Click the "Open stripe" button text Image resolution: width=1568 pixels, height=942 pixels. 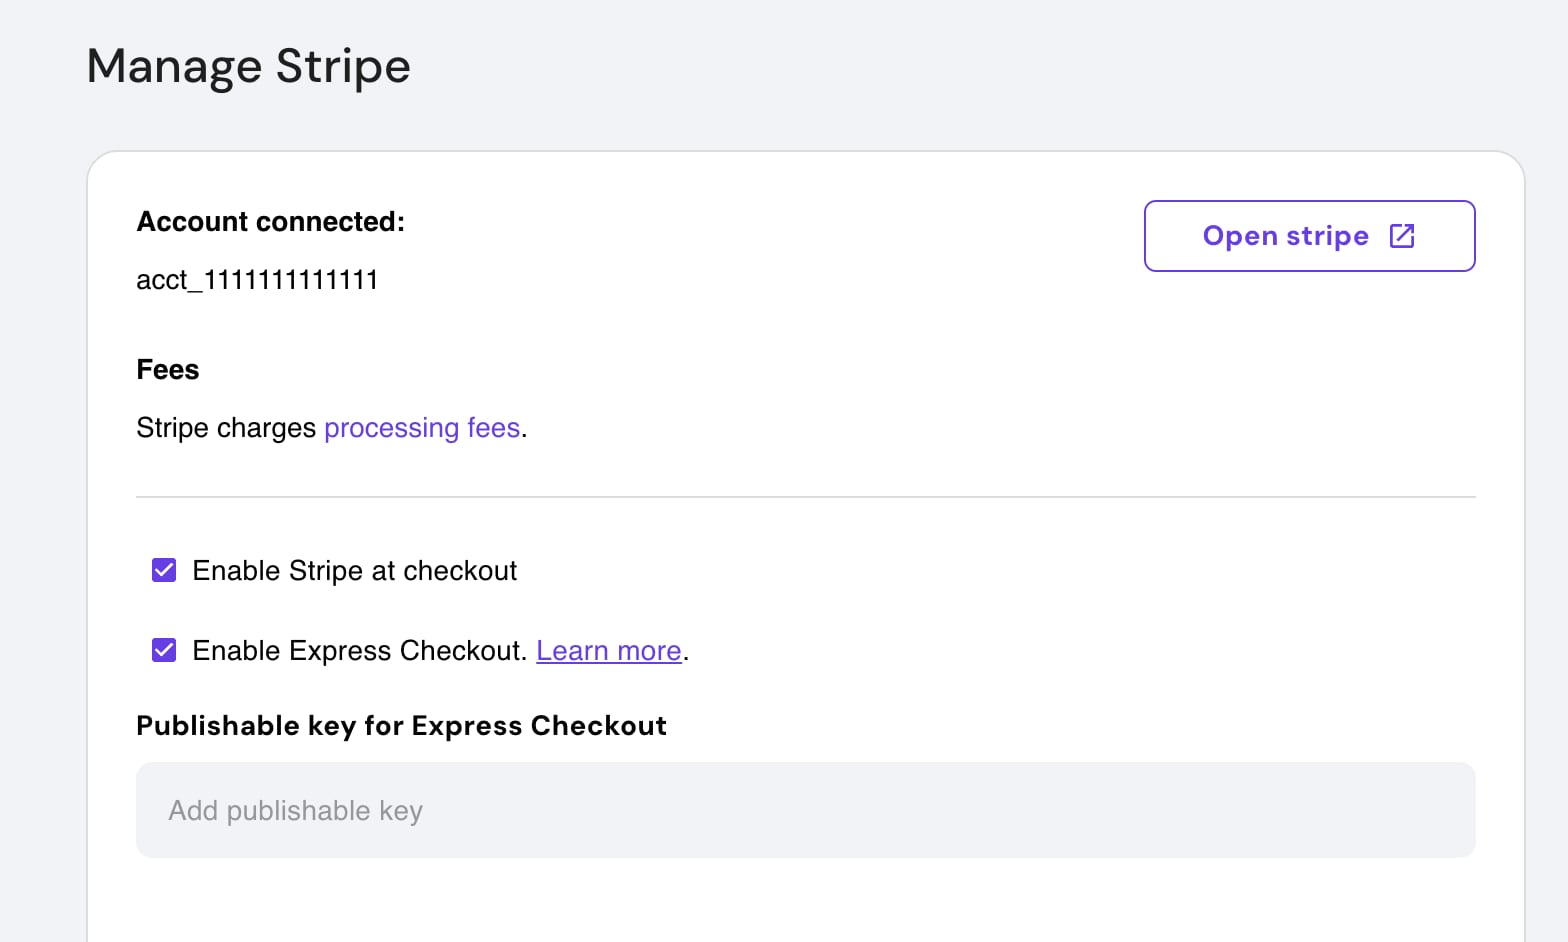1285,236
